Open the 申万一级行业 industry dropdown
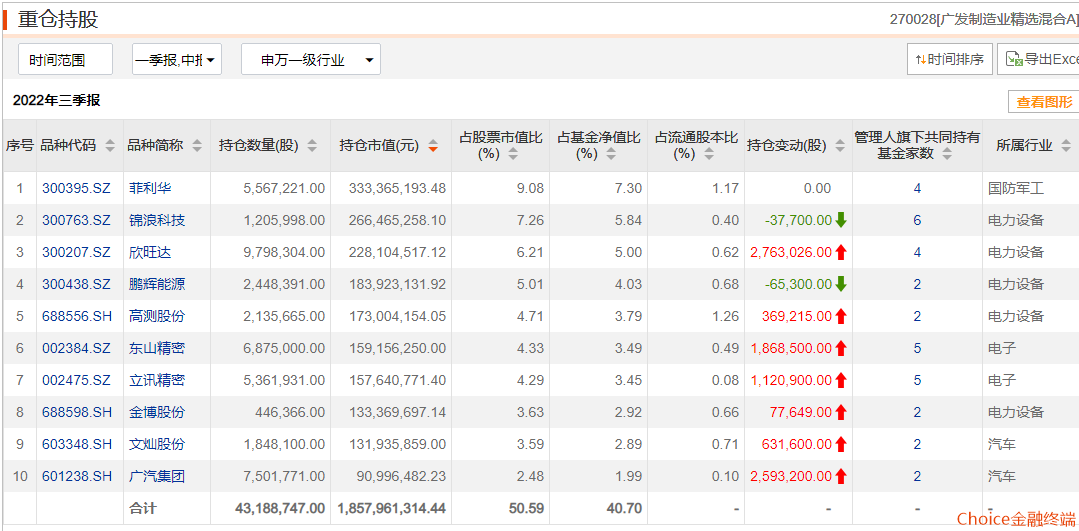 pyautogui.click(x=310, y=60)
